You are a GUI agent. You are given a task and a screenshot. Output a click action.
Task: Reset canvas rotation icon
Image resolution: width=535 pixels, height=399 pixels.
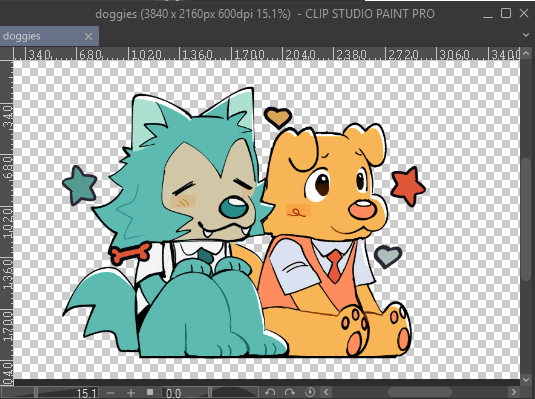coord(309,392)
